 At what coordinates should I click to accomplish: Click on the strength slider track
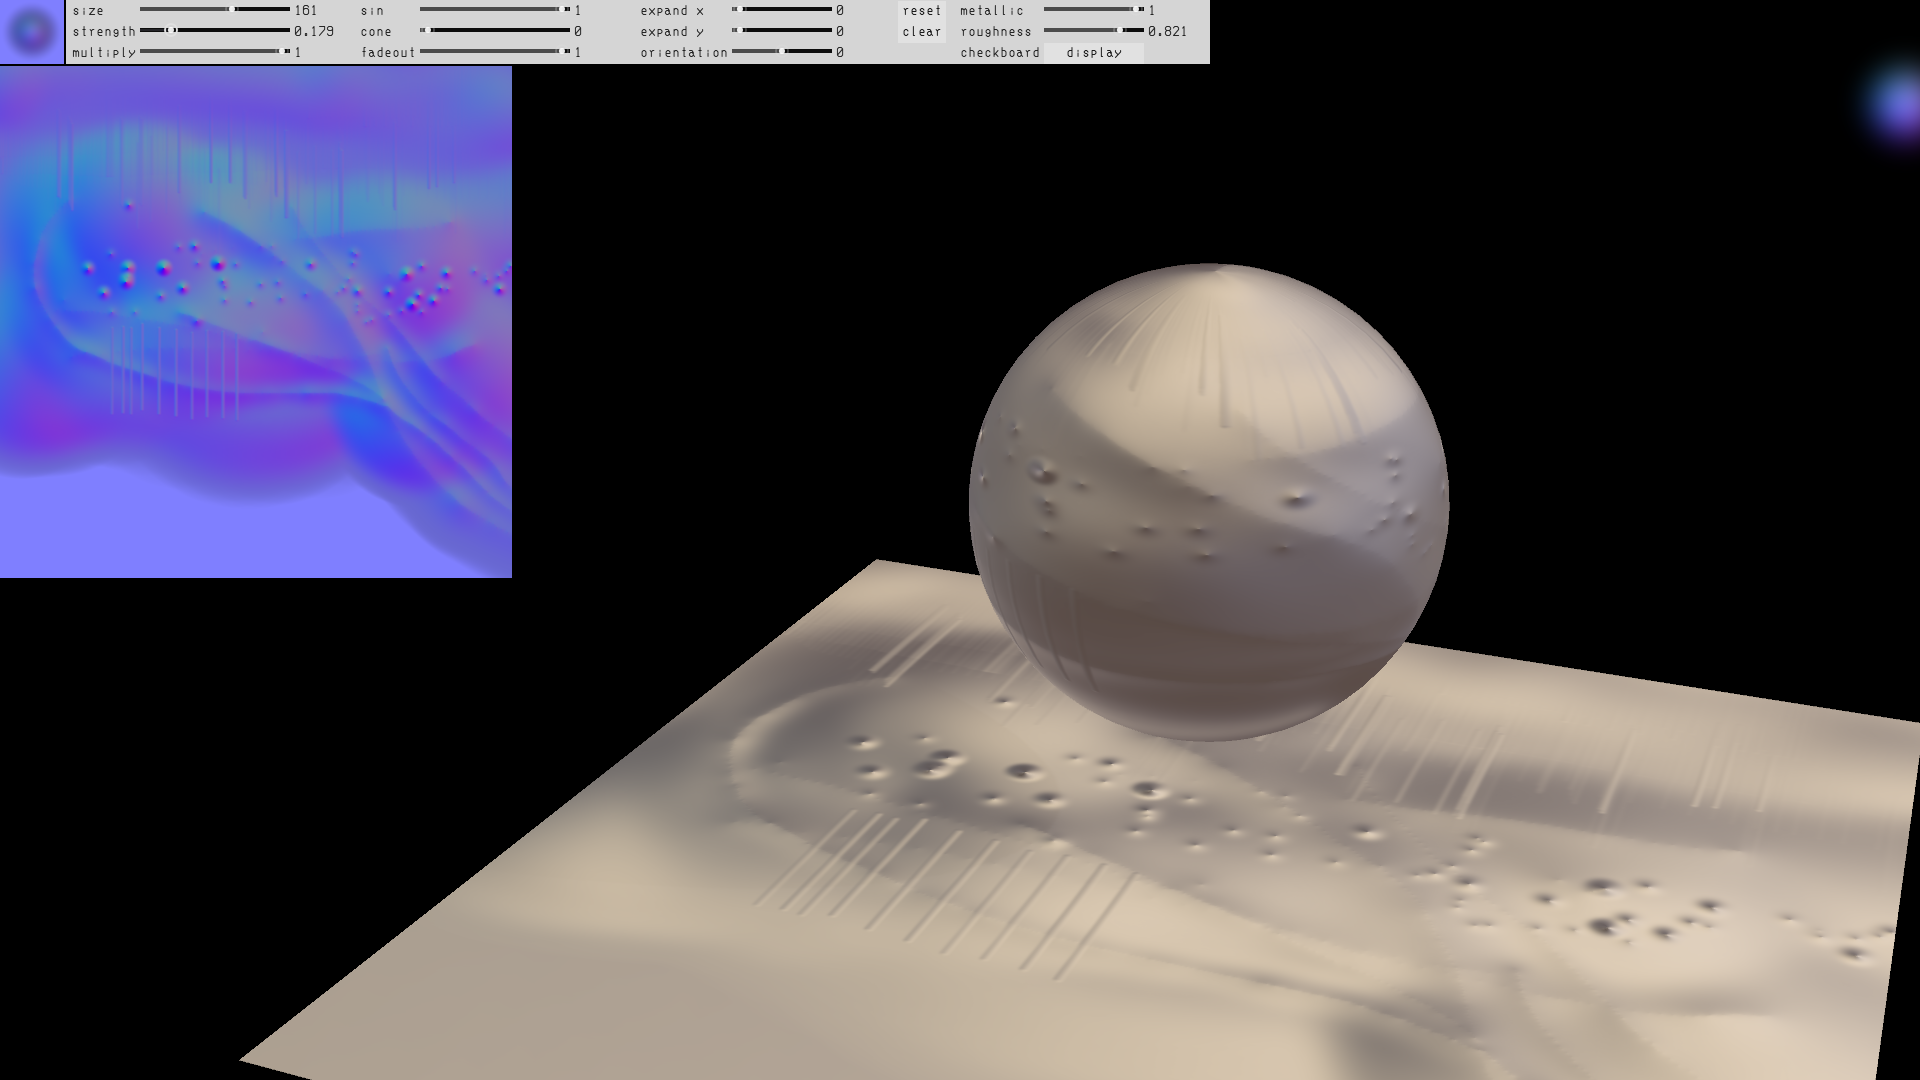(215, 31)
